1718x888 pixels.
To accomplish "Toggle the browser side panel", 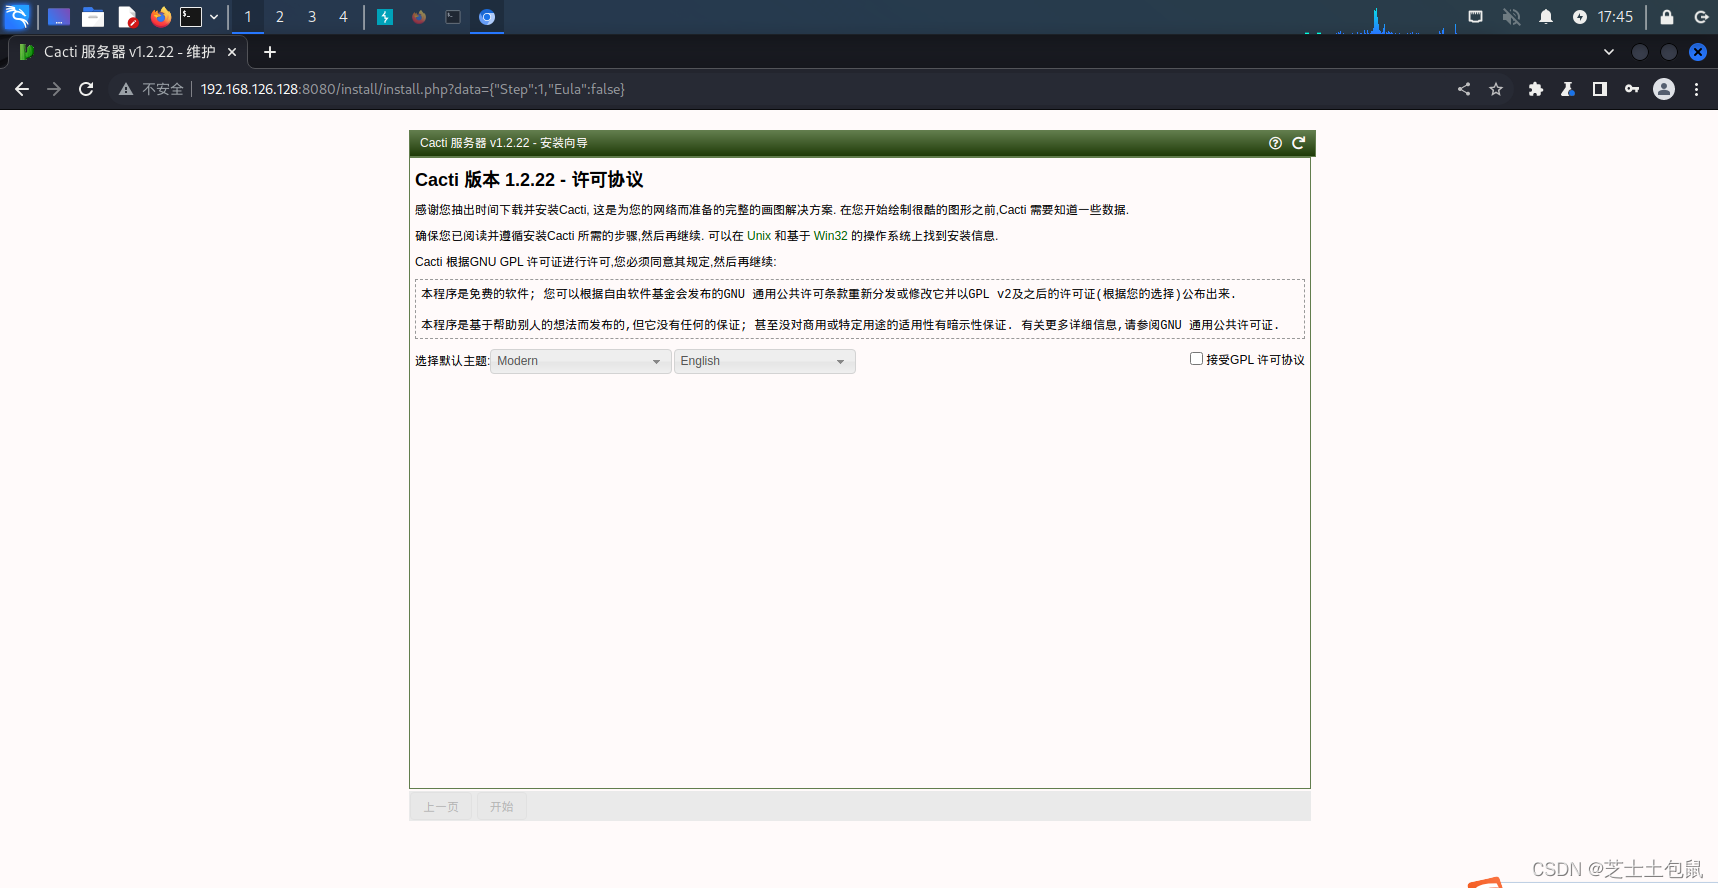I will [1600, 89].
